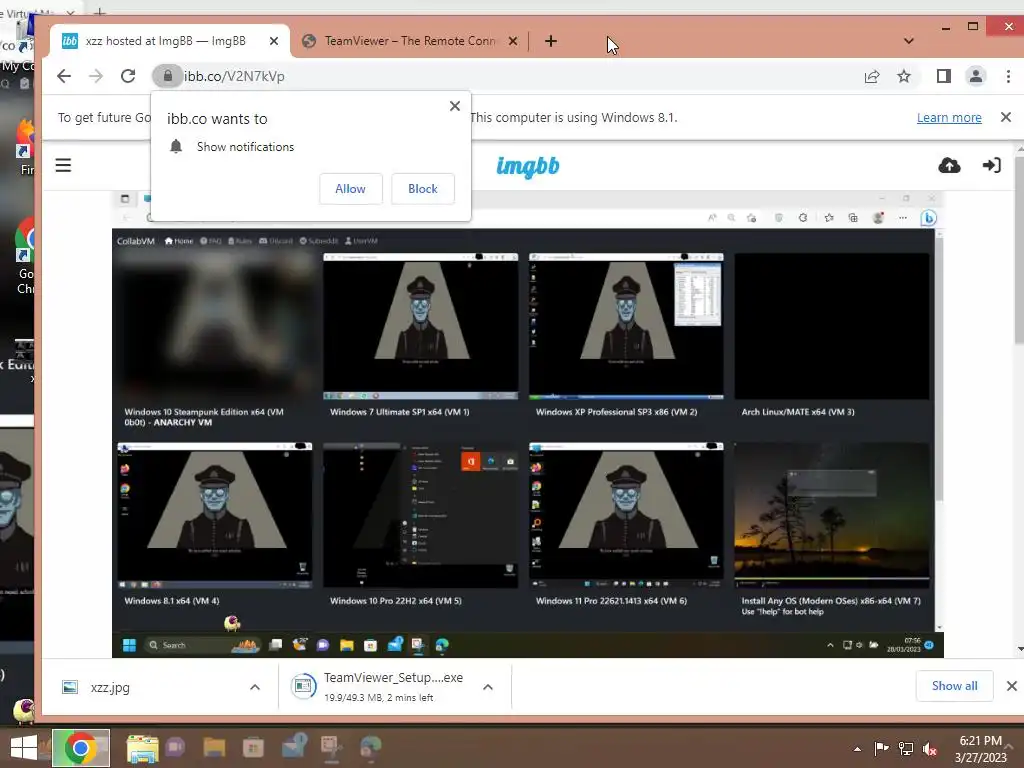Go back with the browser back arrow
The image size is (1024, 768).
point(63,76)
